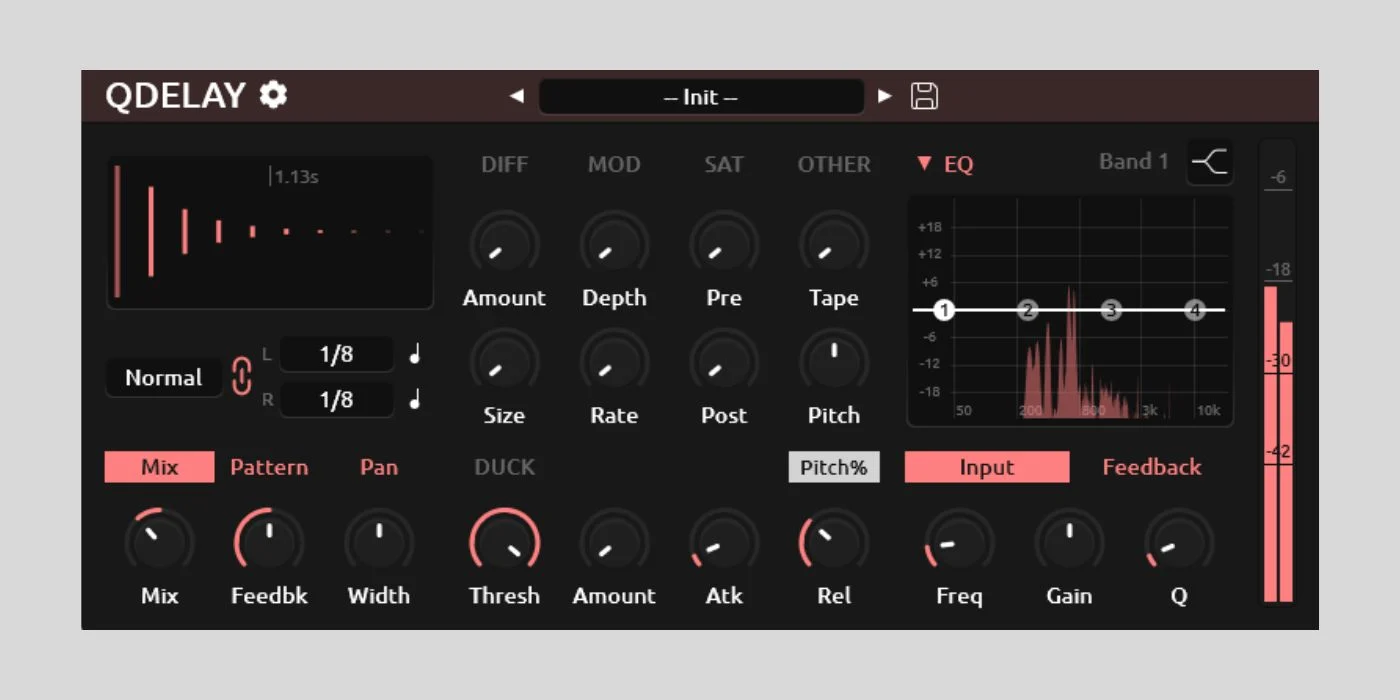This screenshot has width=1400, height=700.
Task: Toggle the SAT section on
Action: (x=723, y=165)
